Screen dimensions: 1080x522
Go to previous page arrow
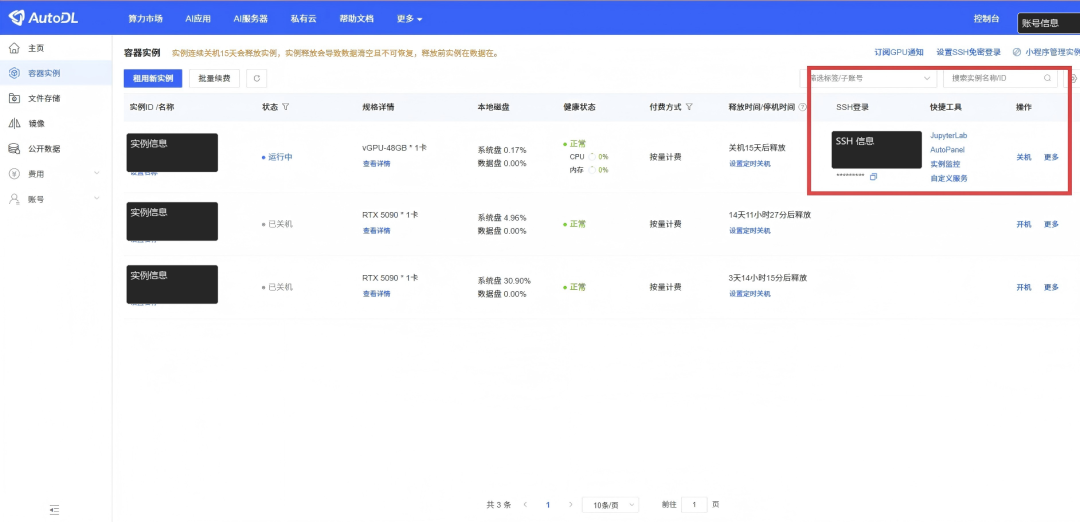pyautogui.click(x=525, y=505)
